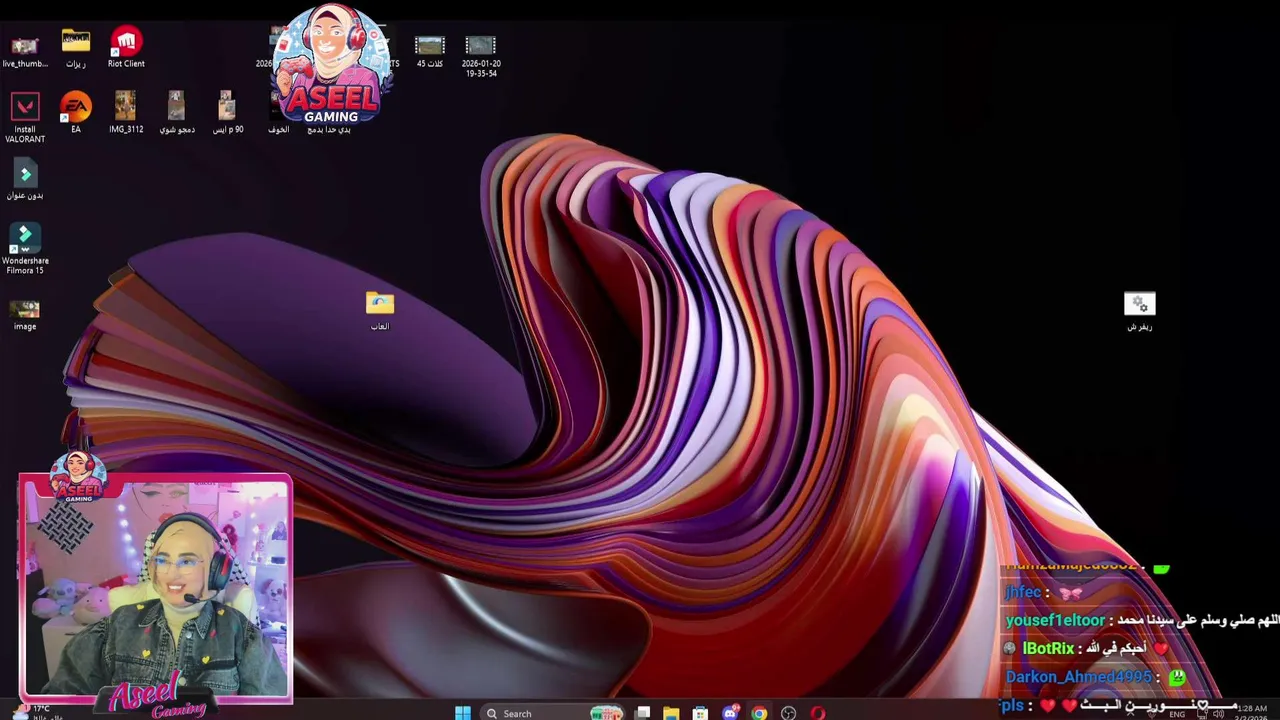Select the yellow folder labeled ريزات
Screen dimensions: 1280x720
76,48
